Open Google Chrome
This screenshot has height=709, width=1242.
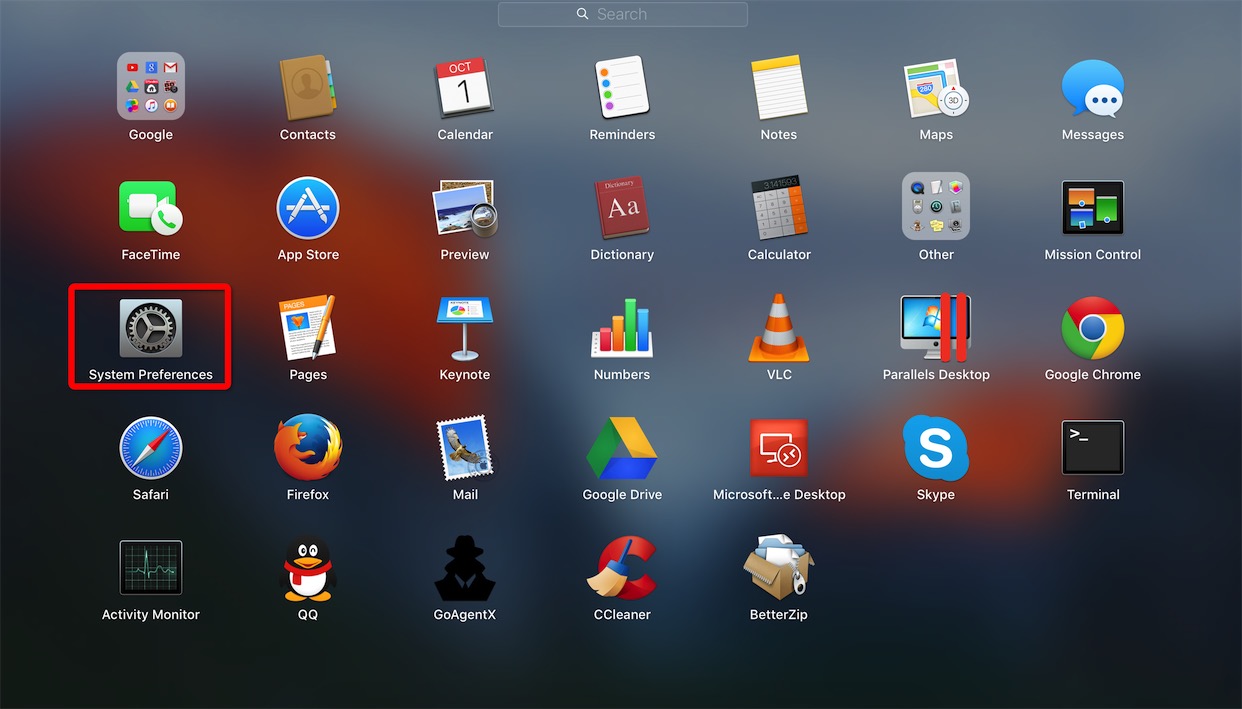pos(1093,327)
